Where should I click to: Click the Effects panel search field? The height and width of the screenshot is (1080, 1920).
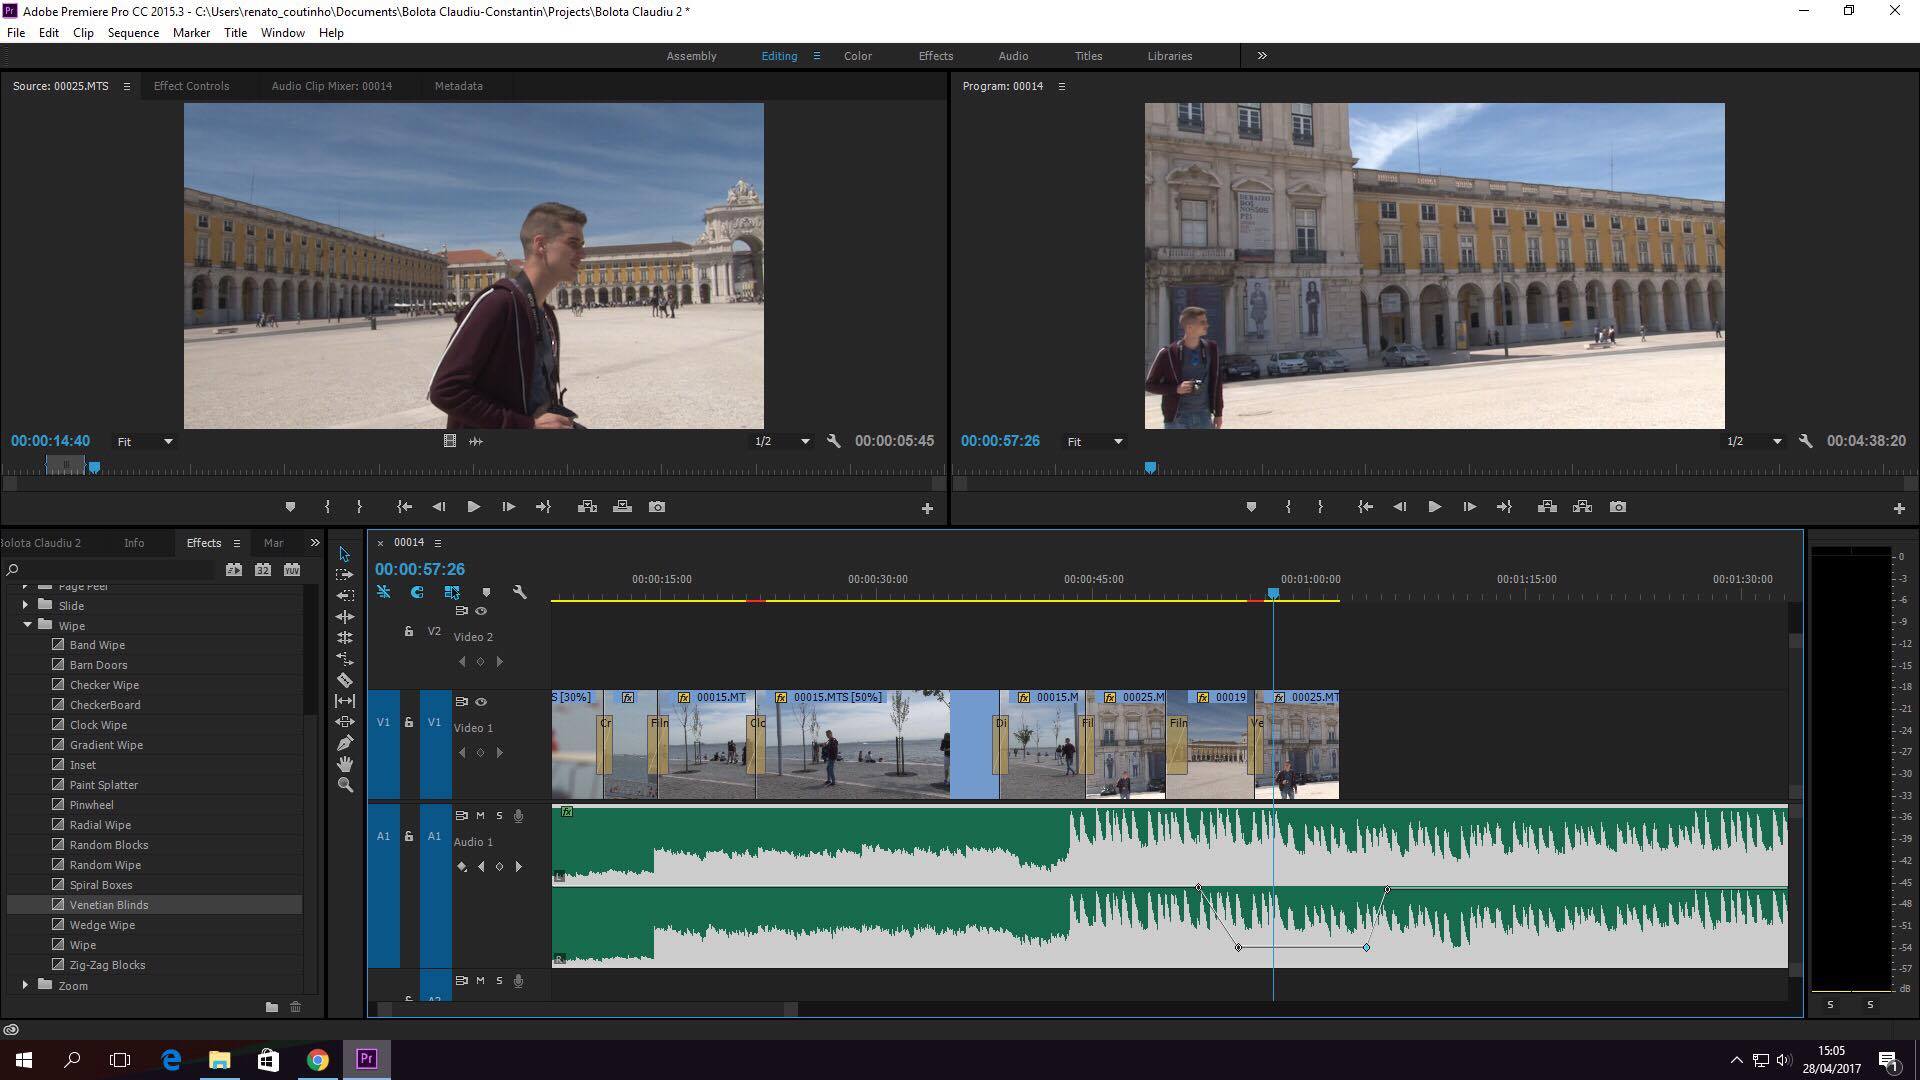110,570
